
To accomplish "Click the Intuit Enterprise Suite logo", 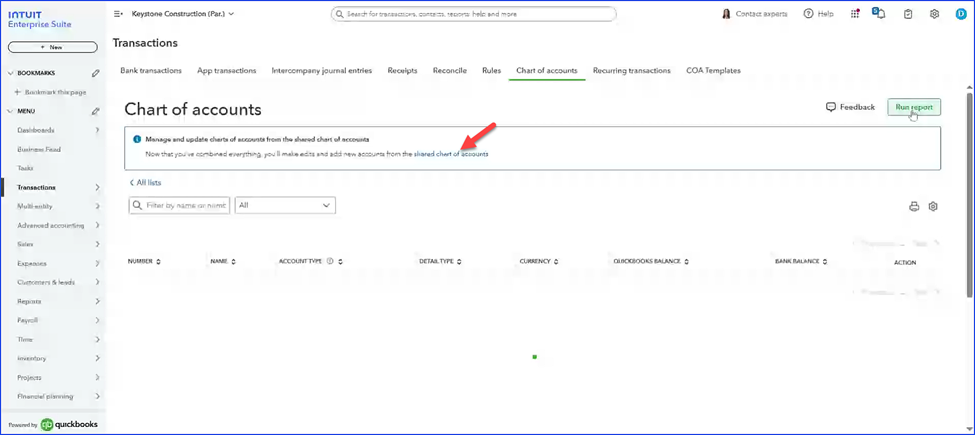I will tap(39, 20).
